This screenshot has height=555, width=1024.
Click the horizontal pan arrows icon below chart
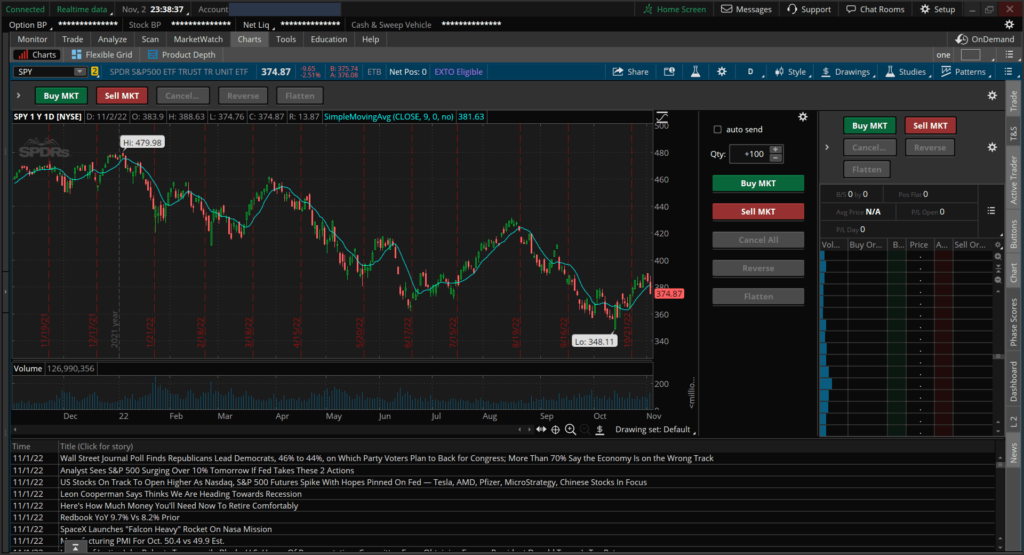click(541, 430)
